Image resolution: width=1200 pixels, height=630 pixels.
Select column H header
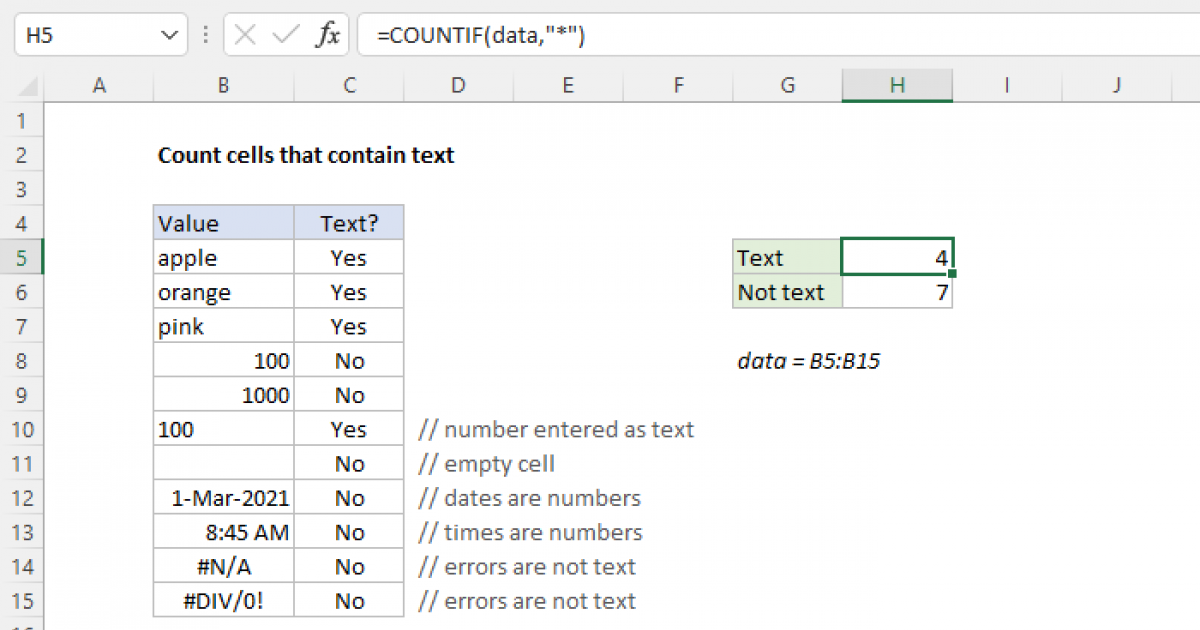pos(897,86)
